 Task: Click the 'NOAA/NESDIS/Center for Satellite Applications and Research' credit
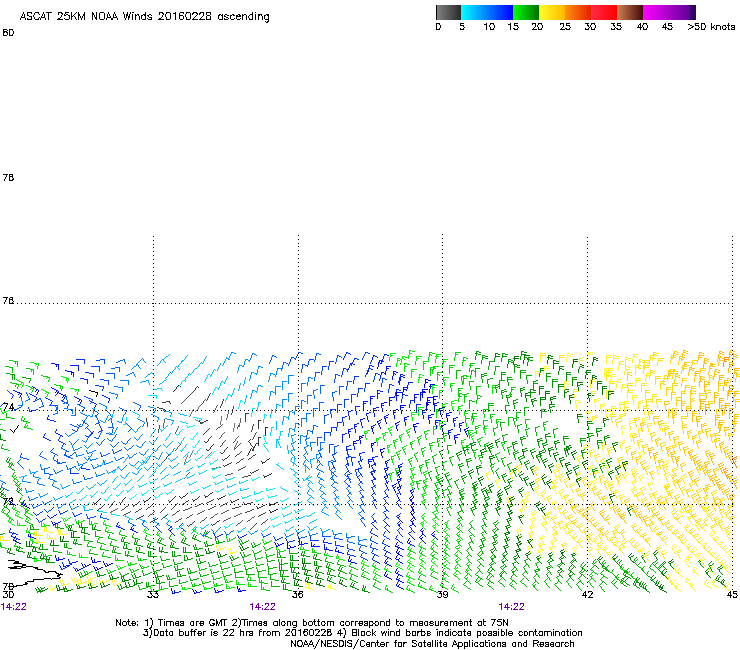tap(432, 644)
